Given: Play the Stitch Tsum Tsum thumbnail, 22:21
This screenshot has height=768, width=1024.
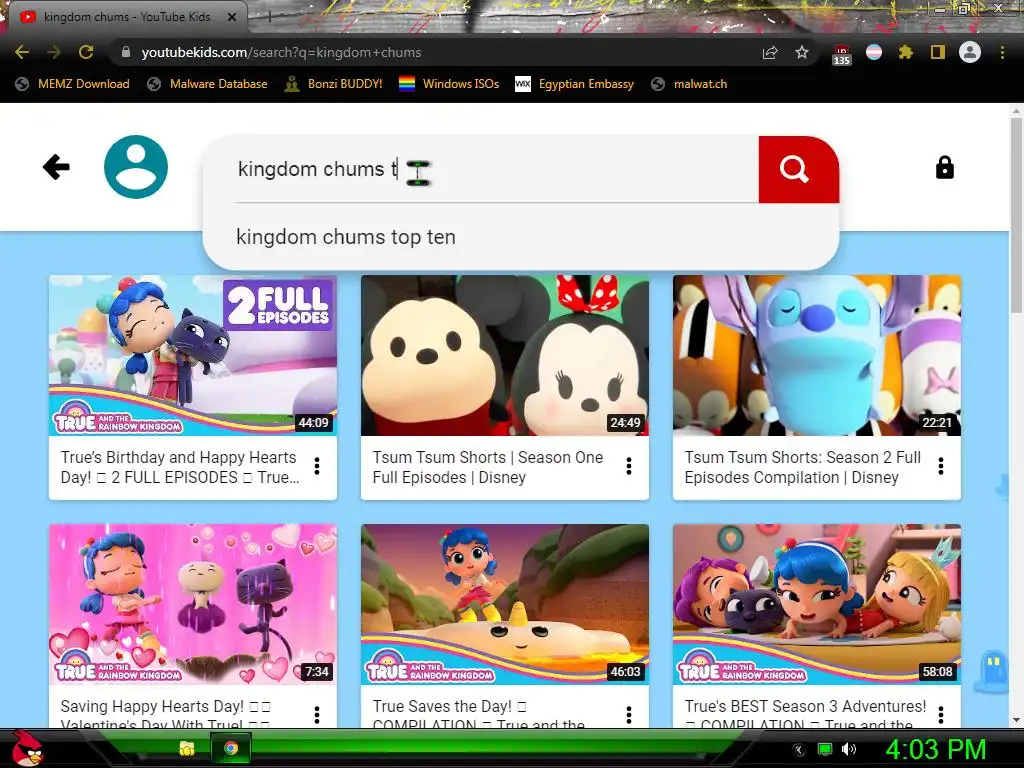Looking at the screenshot, I should click(x=817, y=355).
